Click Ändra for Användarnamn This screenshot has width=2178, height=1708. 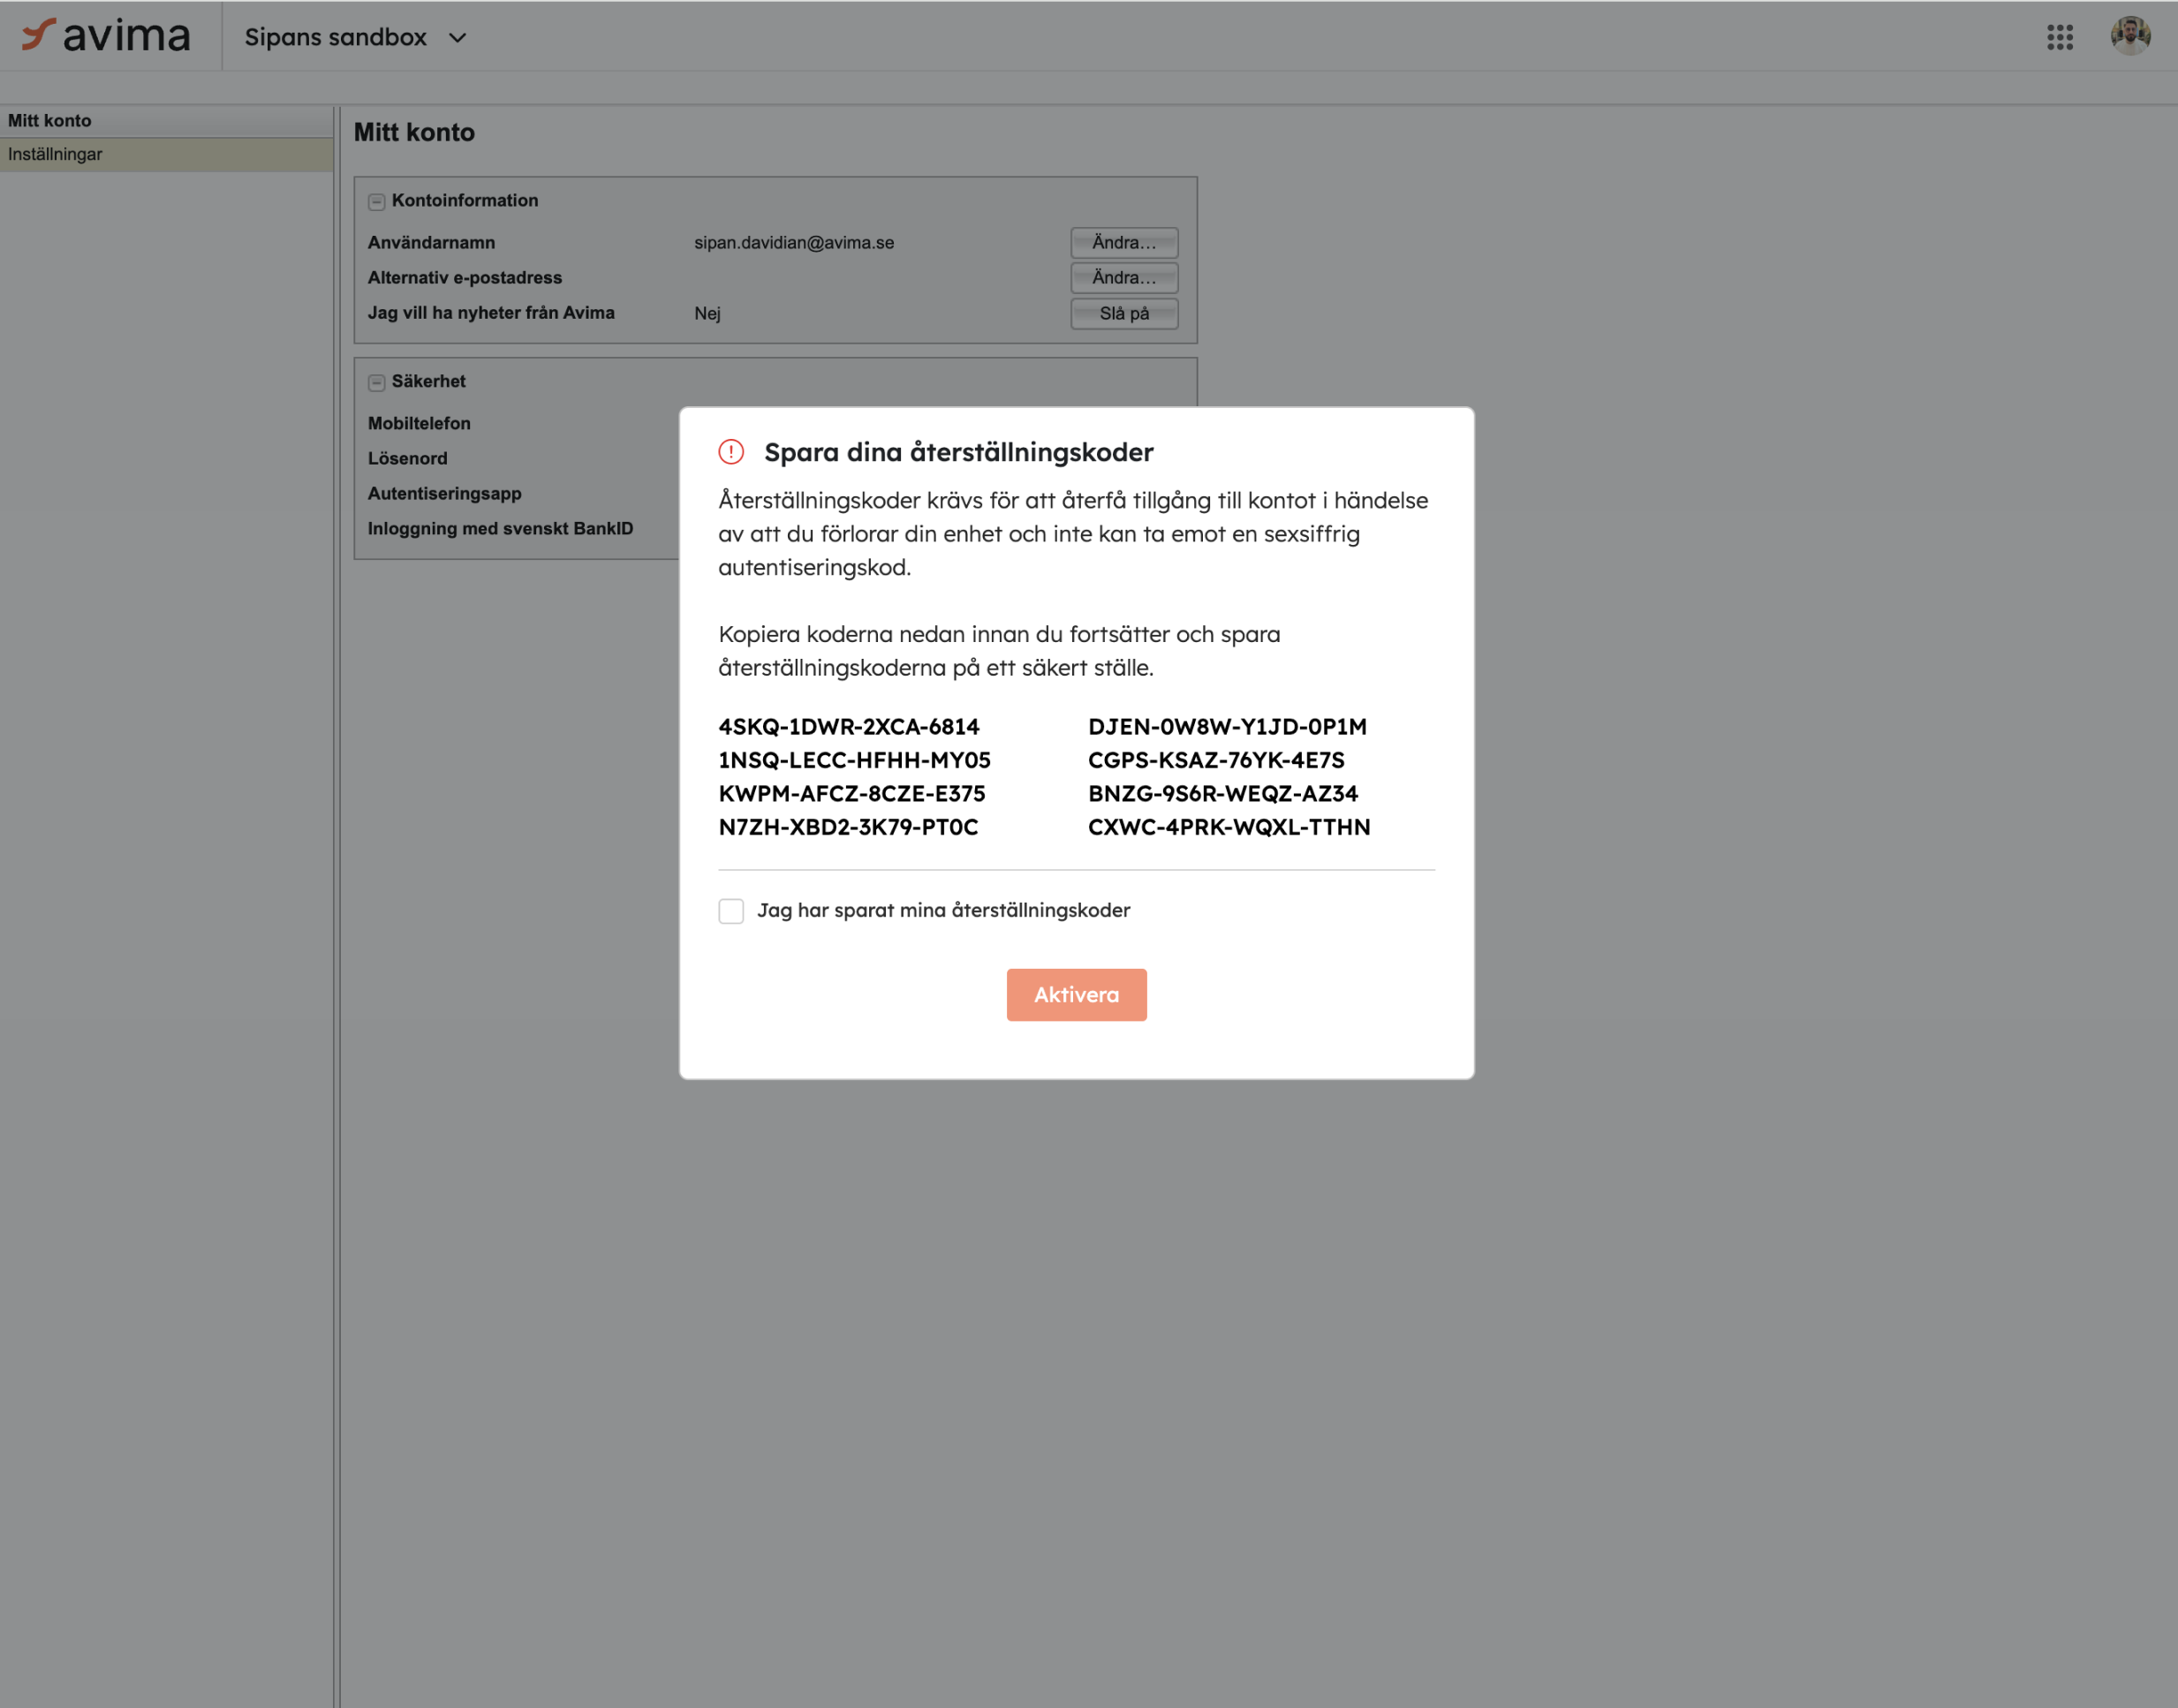(1124, 242)
